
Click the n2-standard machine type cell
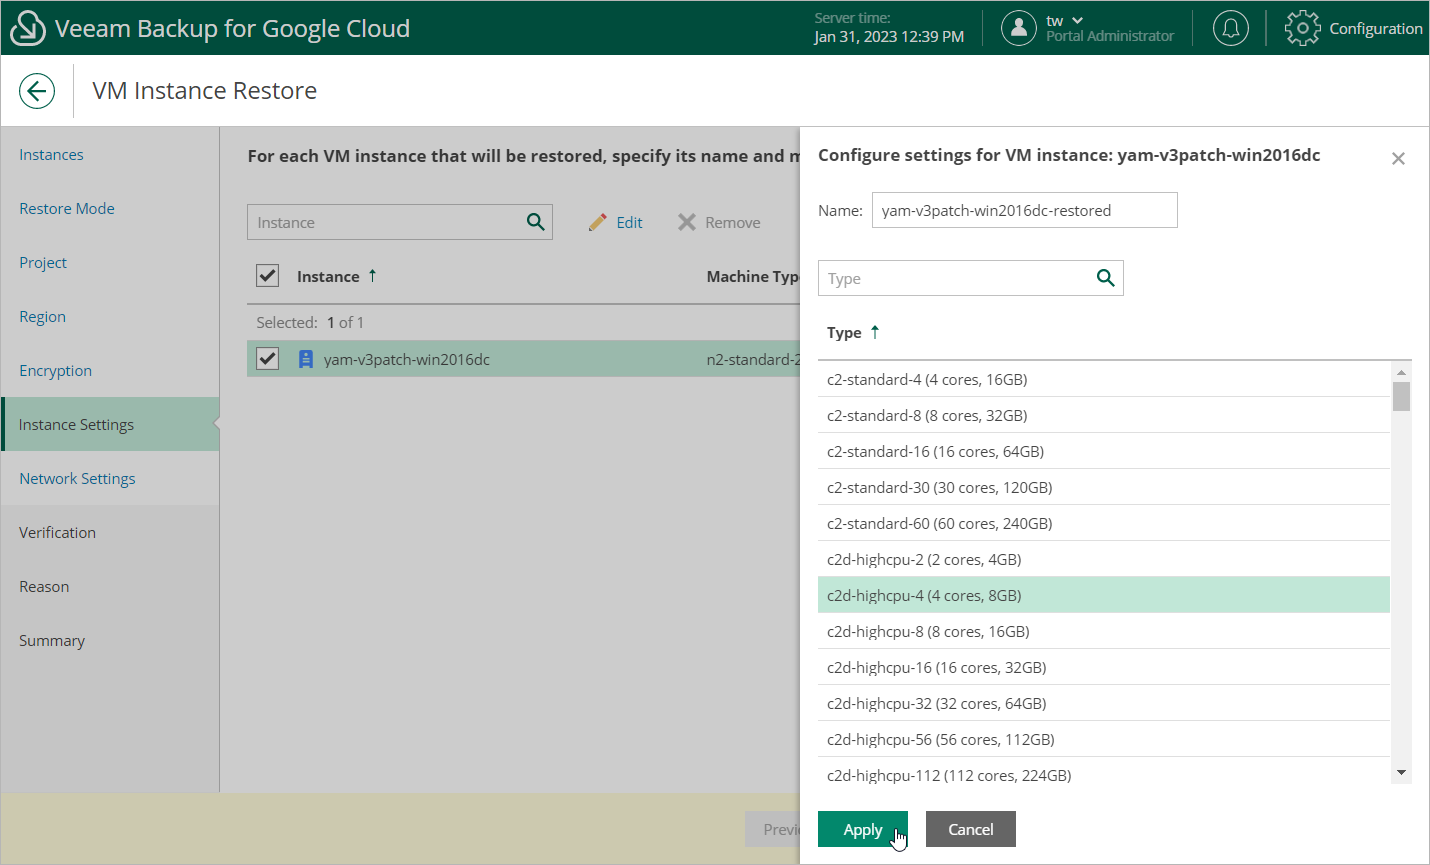[753, 359]
